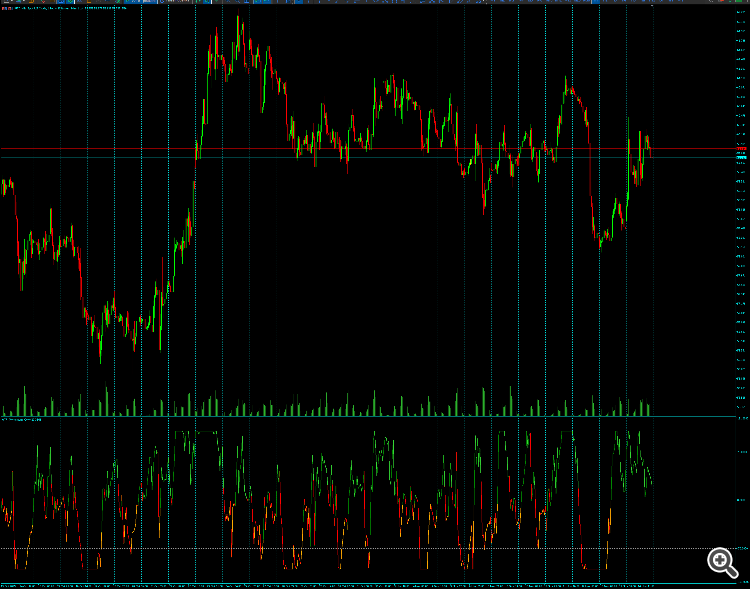Select the white dotted level in the indicator window

(x=367, y=548)
